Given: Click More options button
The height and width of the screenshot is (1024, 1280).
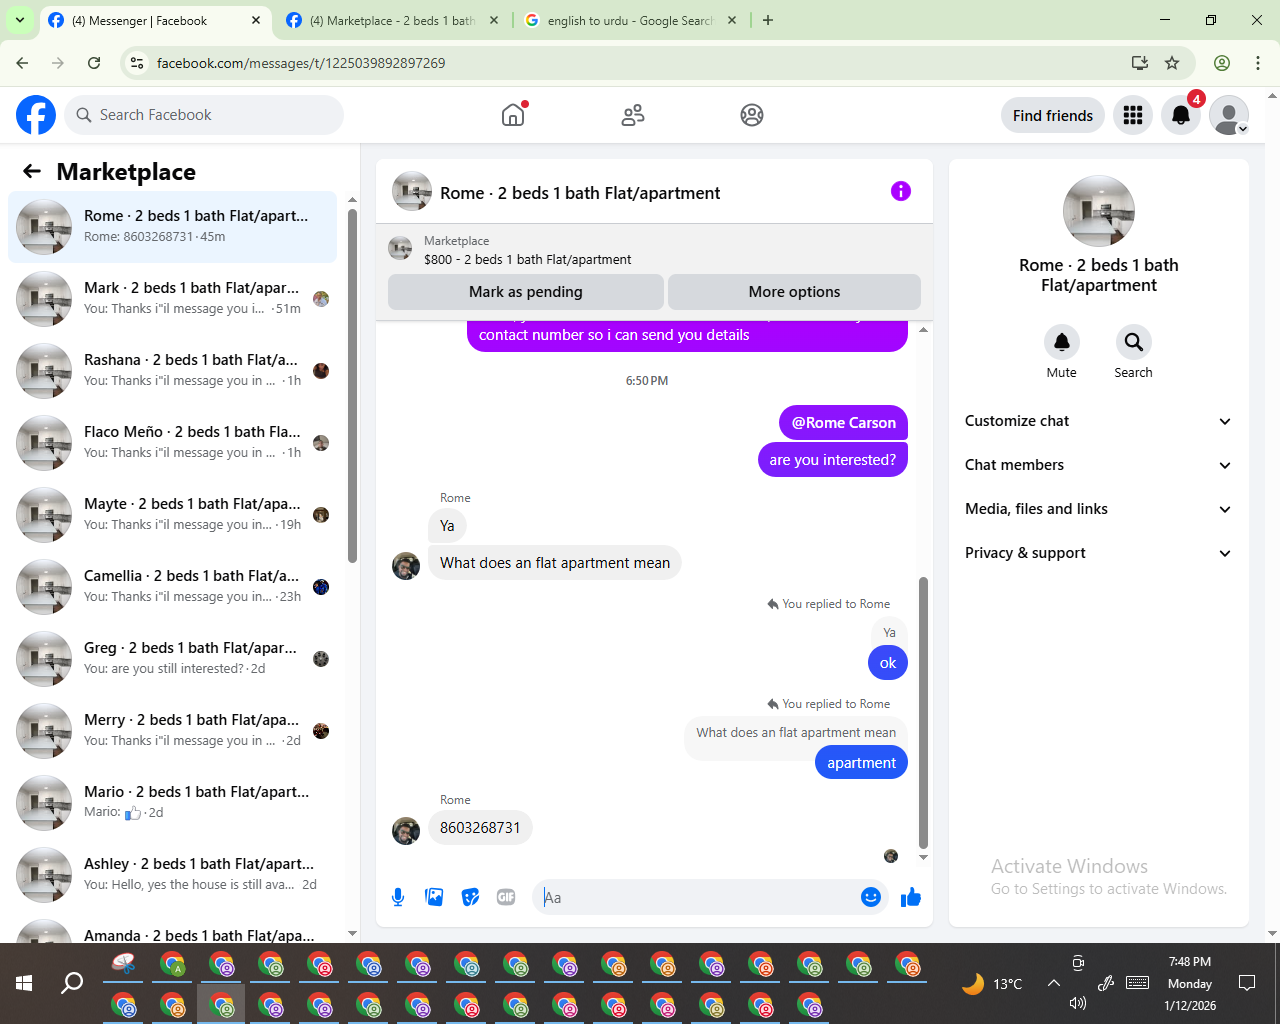Looking at the screenshot, I should 794,292.
